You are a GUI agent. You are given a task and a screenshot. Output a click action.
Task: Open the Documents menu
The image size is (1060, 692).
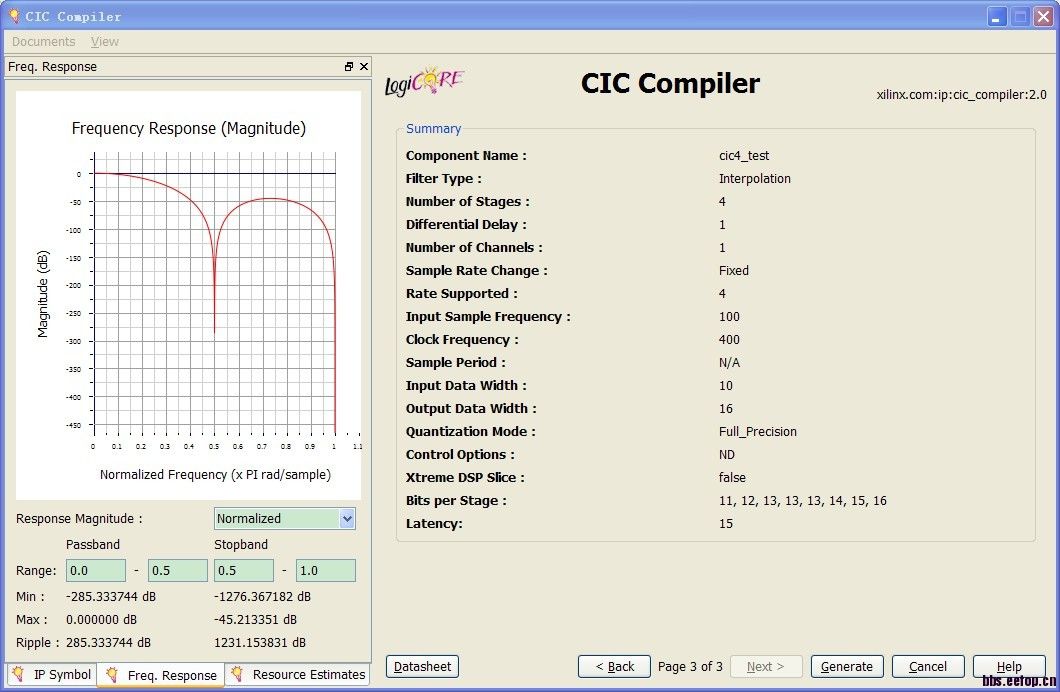pos(43,41)
